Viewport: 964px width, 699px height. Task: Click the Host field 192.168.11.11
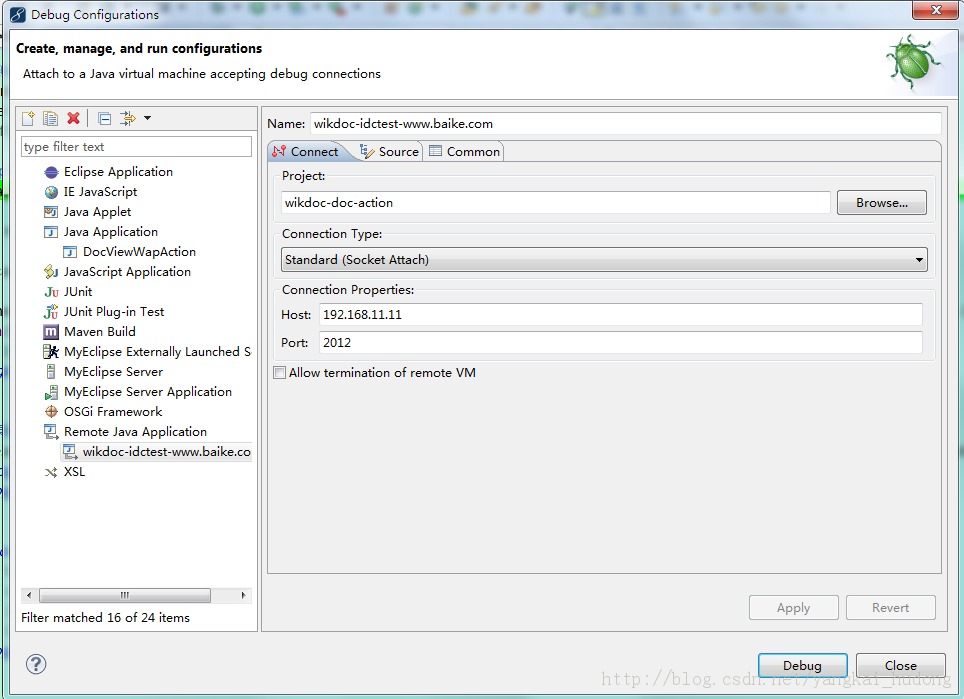(x=621, y=315)
